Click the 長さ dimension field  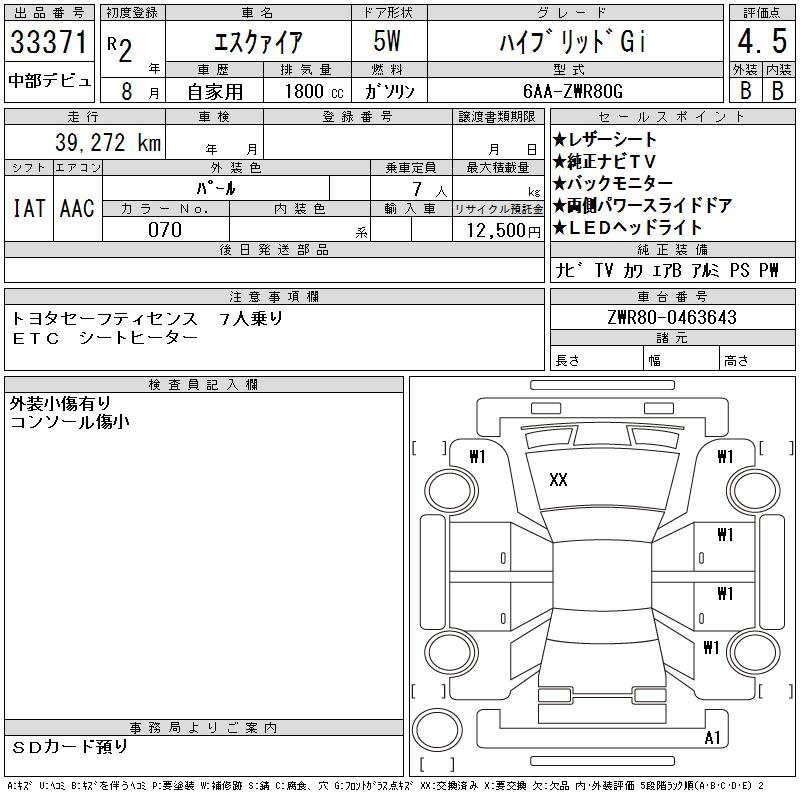click(597, 360)
